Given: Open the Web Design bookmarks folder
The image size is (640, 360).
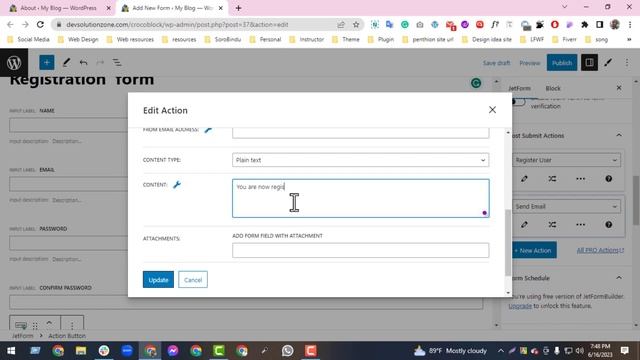Looking at the screenshot, I should point(78,40).
